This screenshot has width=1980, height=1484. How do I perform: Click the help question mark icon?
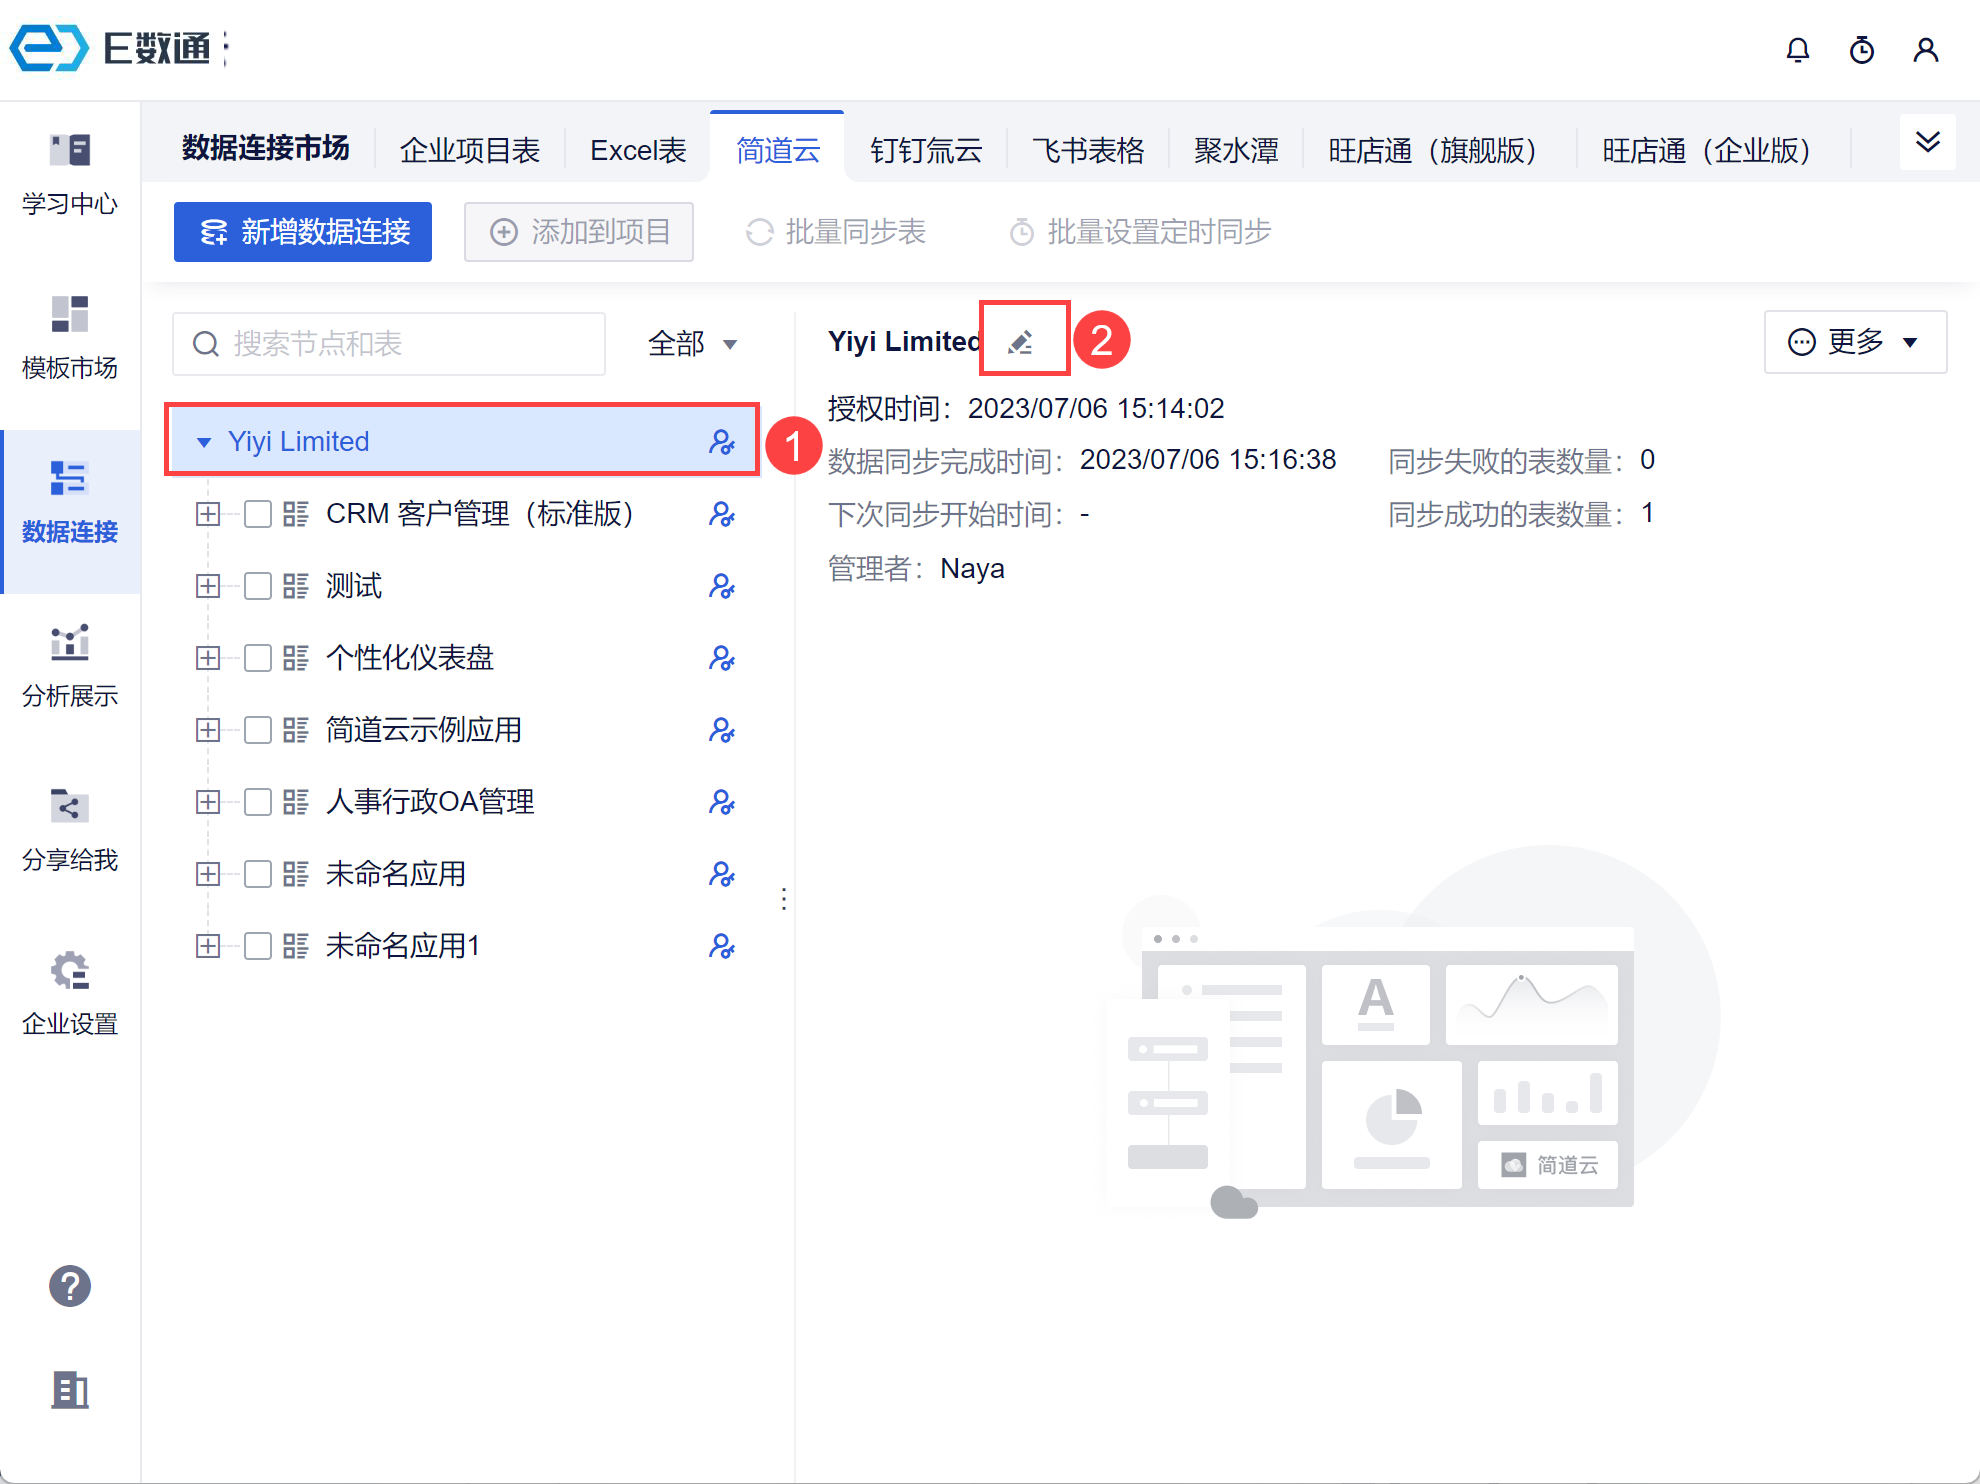(70, 1286)
